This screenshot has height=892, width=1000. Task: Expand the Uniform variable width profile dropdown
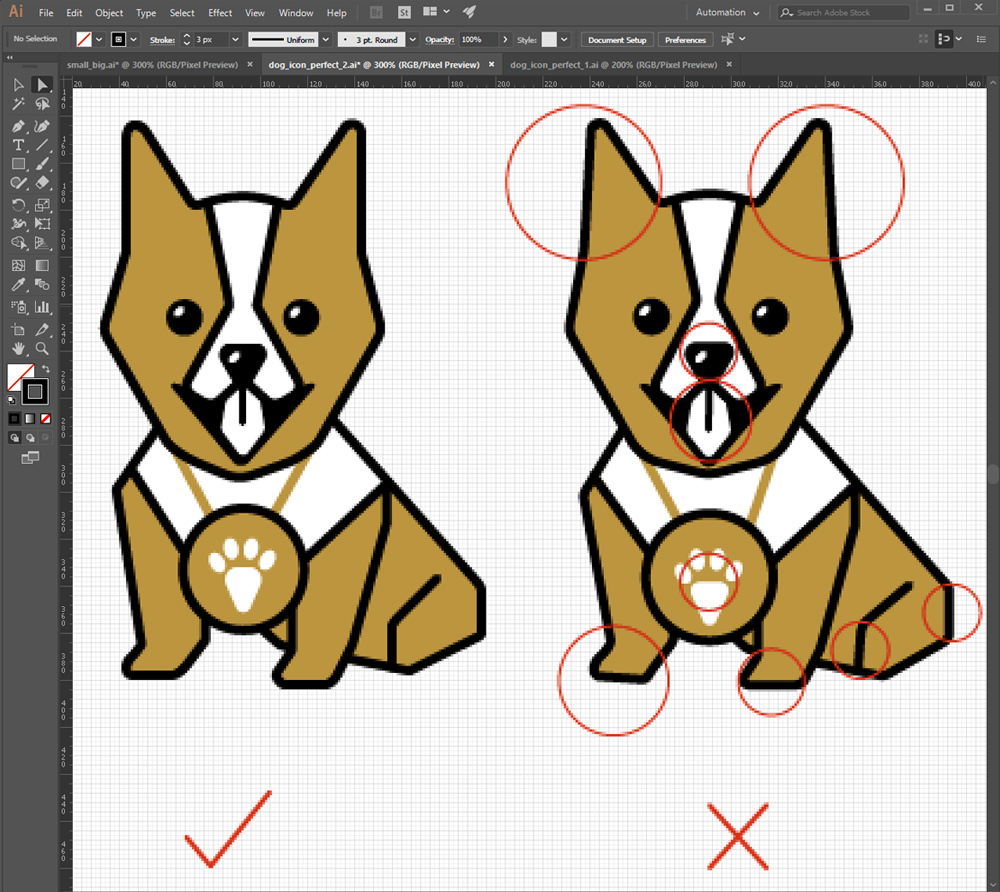pyautogui.click(x=327, y=40)
